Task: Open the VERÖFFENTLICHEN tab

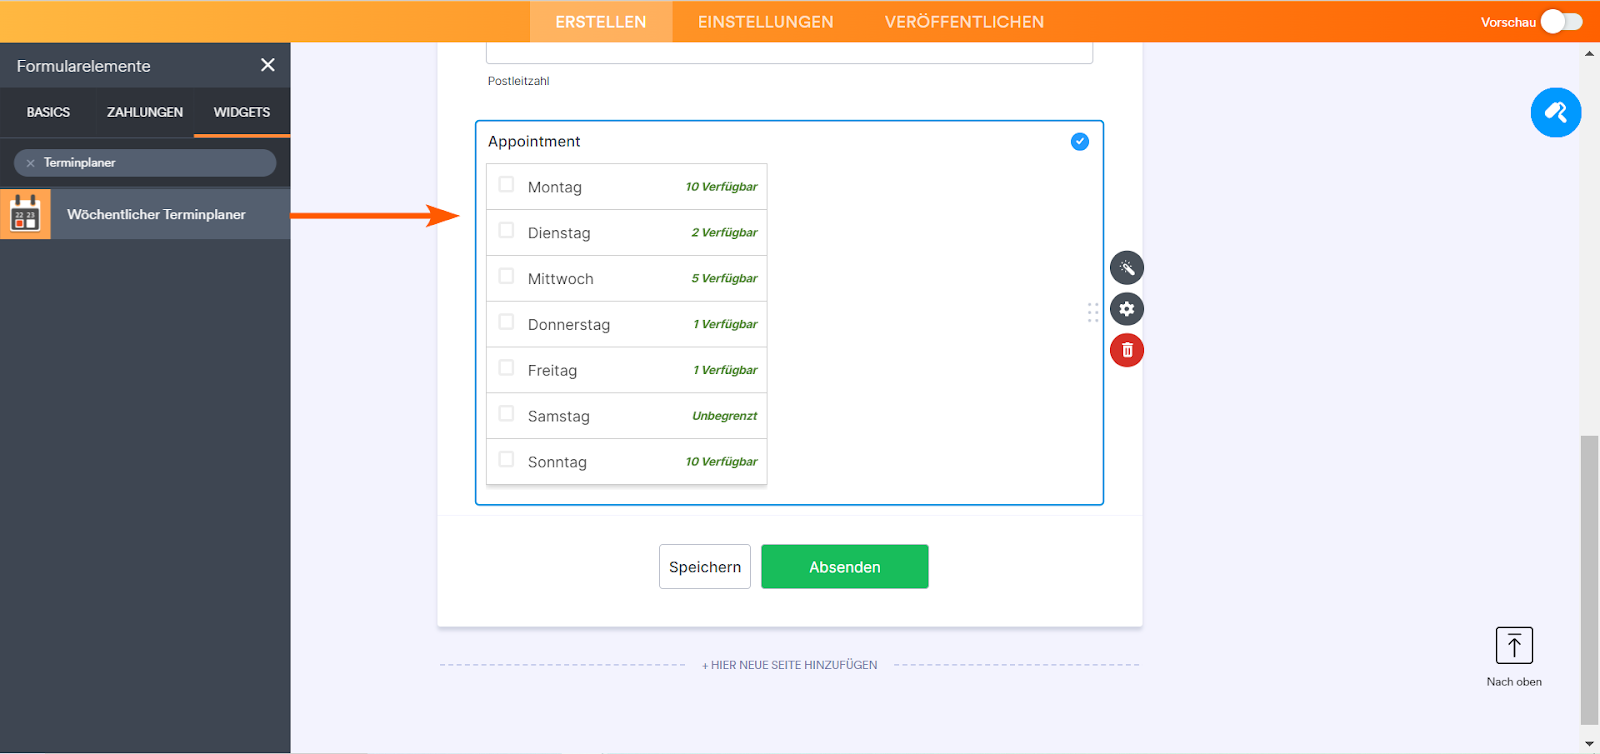Action: [x=964, y=22]
